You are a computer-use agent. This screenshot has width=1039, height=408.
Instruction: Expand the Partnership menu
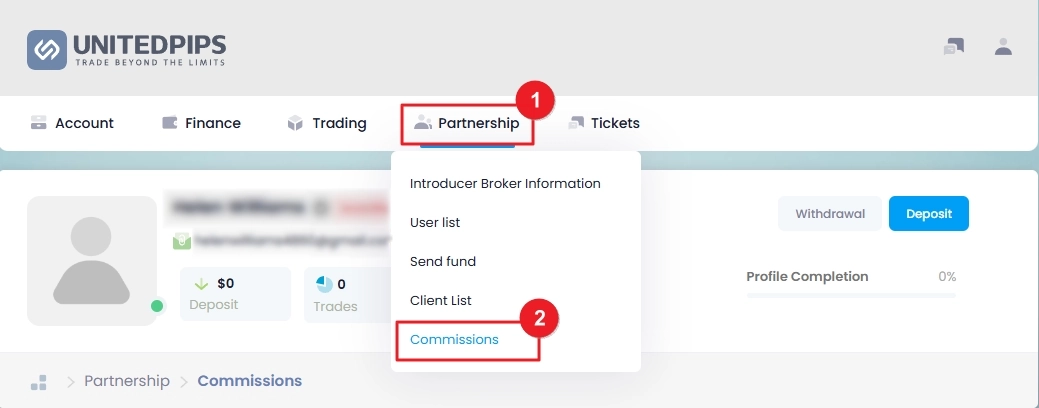467,123
